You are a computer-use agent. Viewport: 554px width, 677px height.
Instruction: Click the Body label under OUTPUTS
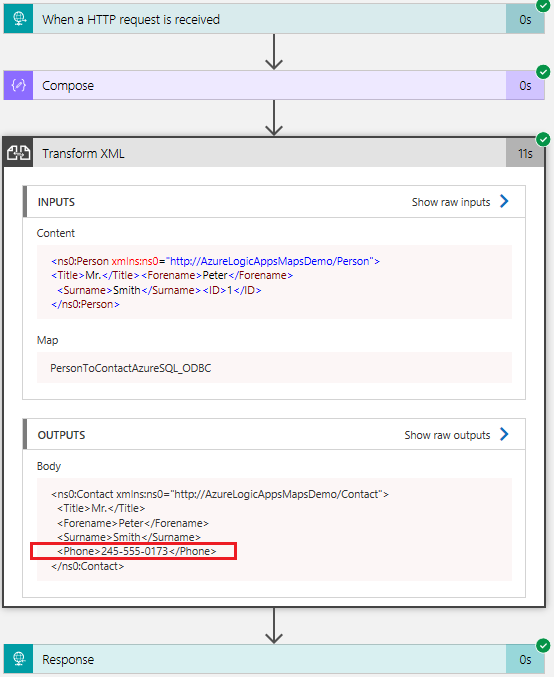pos(49,466)
